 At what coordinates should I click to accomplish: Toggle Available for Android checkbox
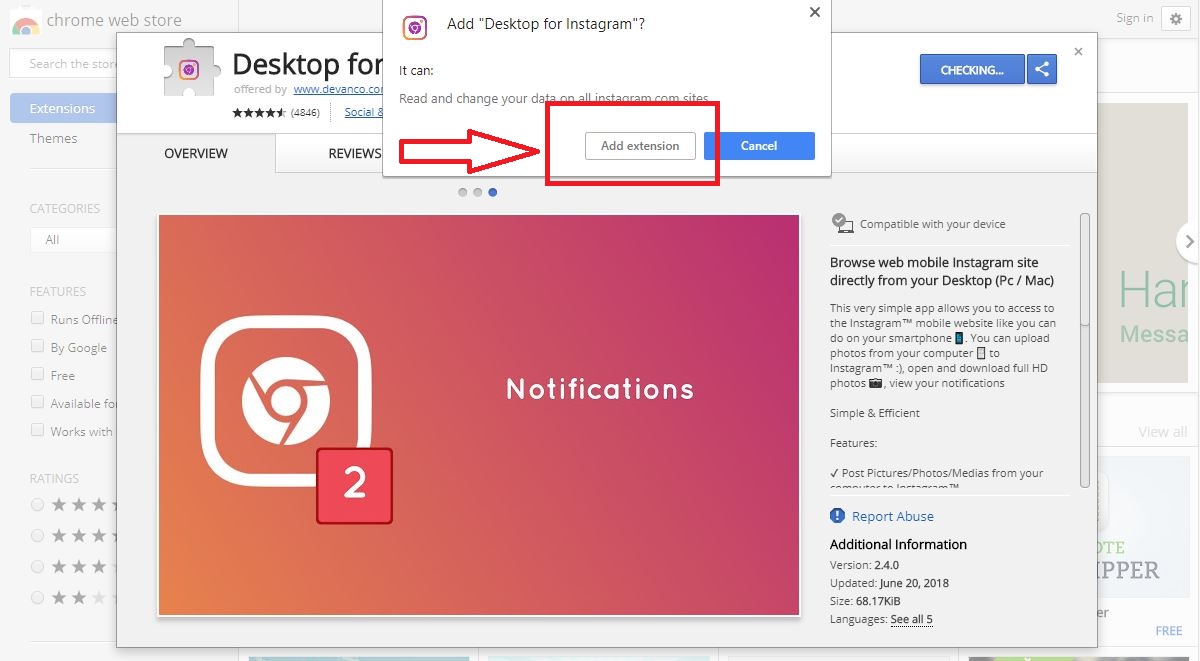[38, 402]
